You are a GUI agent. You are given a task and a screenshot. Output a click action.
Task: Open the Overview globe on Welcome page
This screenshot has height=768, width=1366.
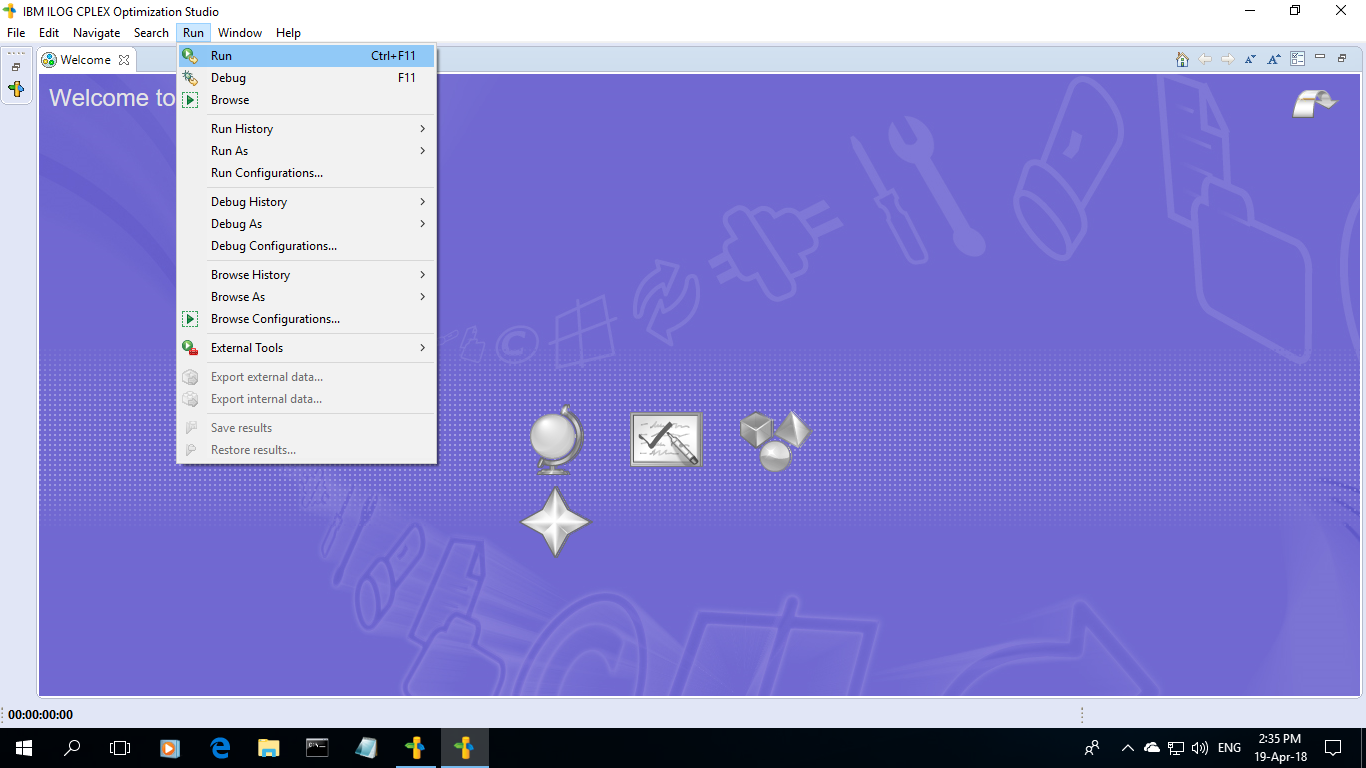coord(557,440)
